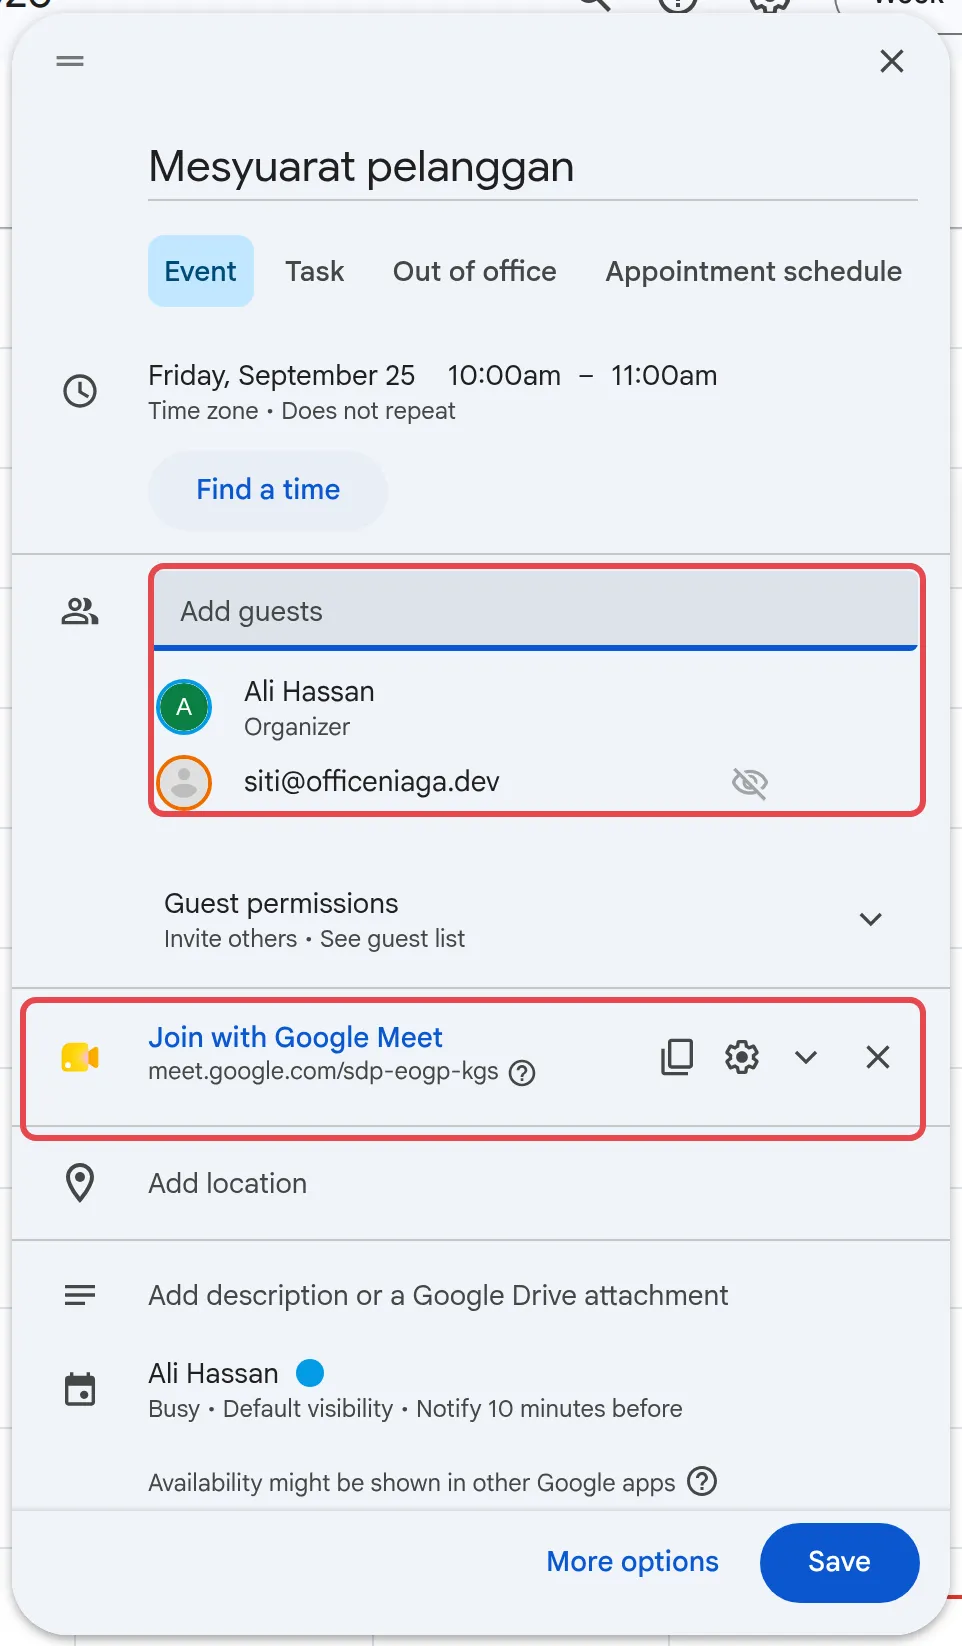Click the drag handle at dialog top
Screen dimensions: 962x1646
click(70, 61)
